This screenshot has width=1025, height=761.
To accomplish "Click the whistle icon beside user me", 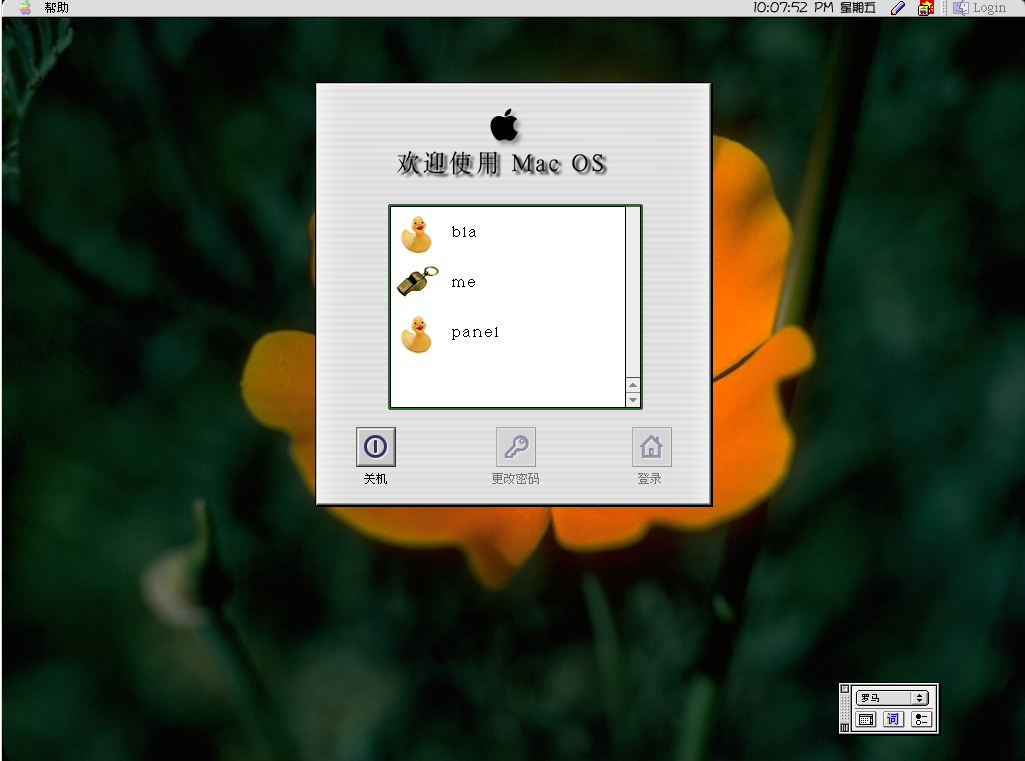I will (x=415, y=281).
